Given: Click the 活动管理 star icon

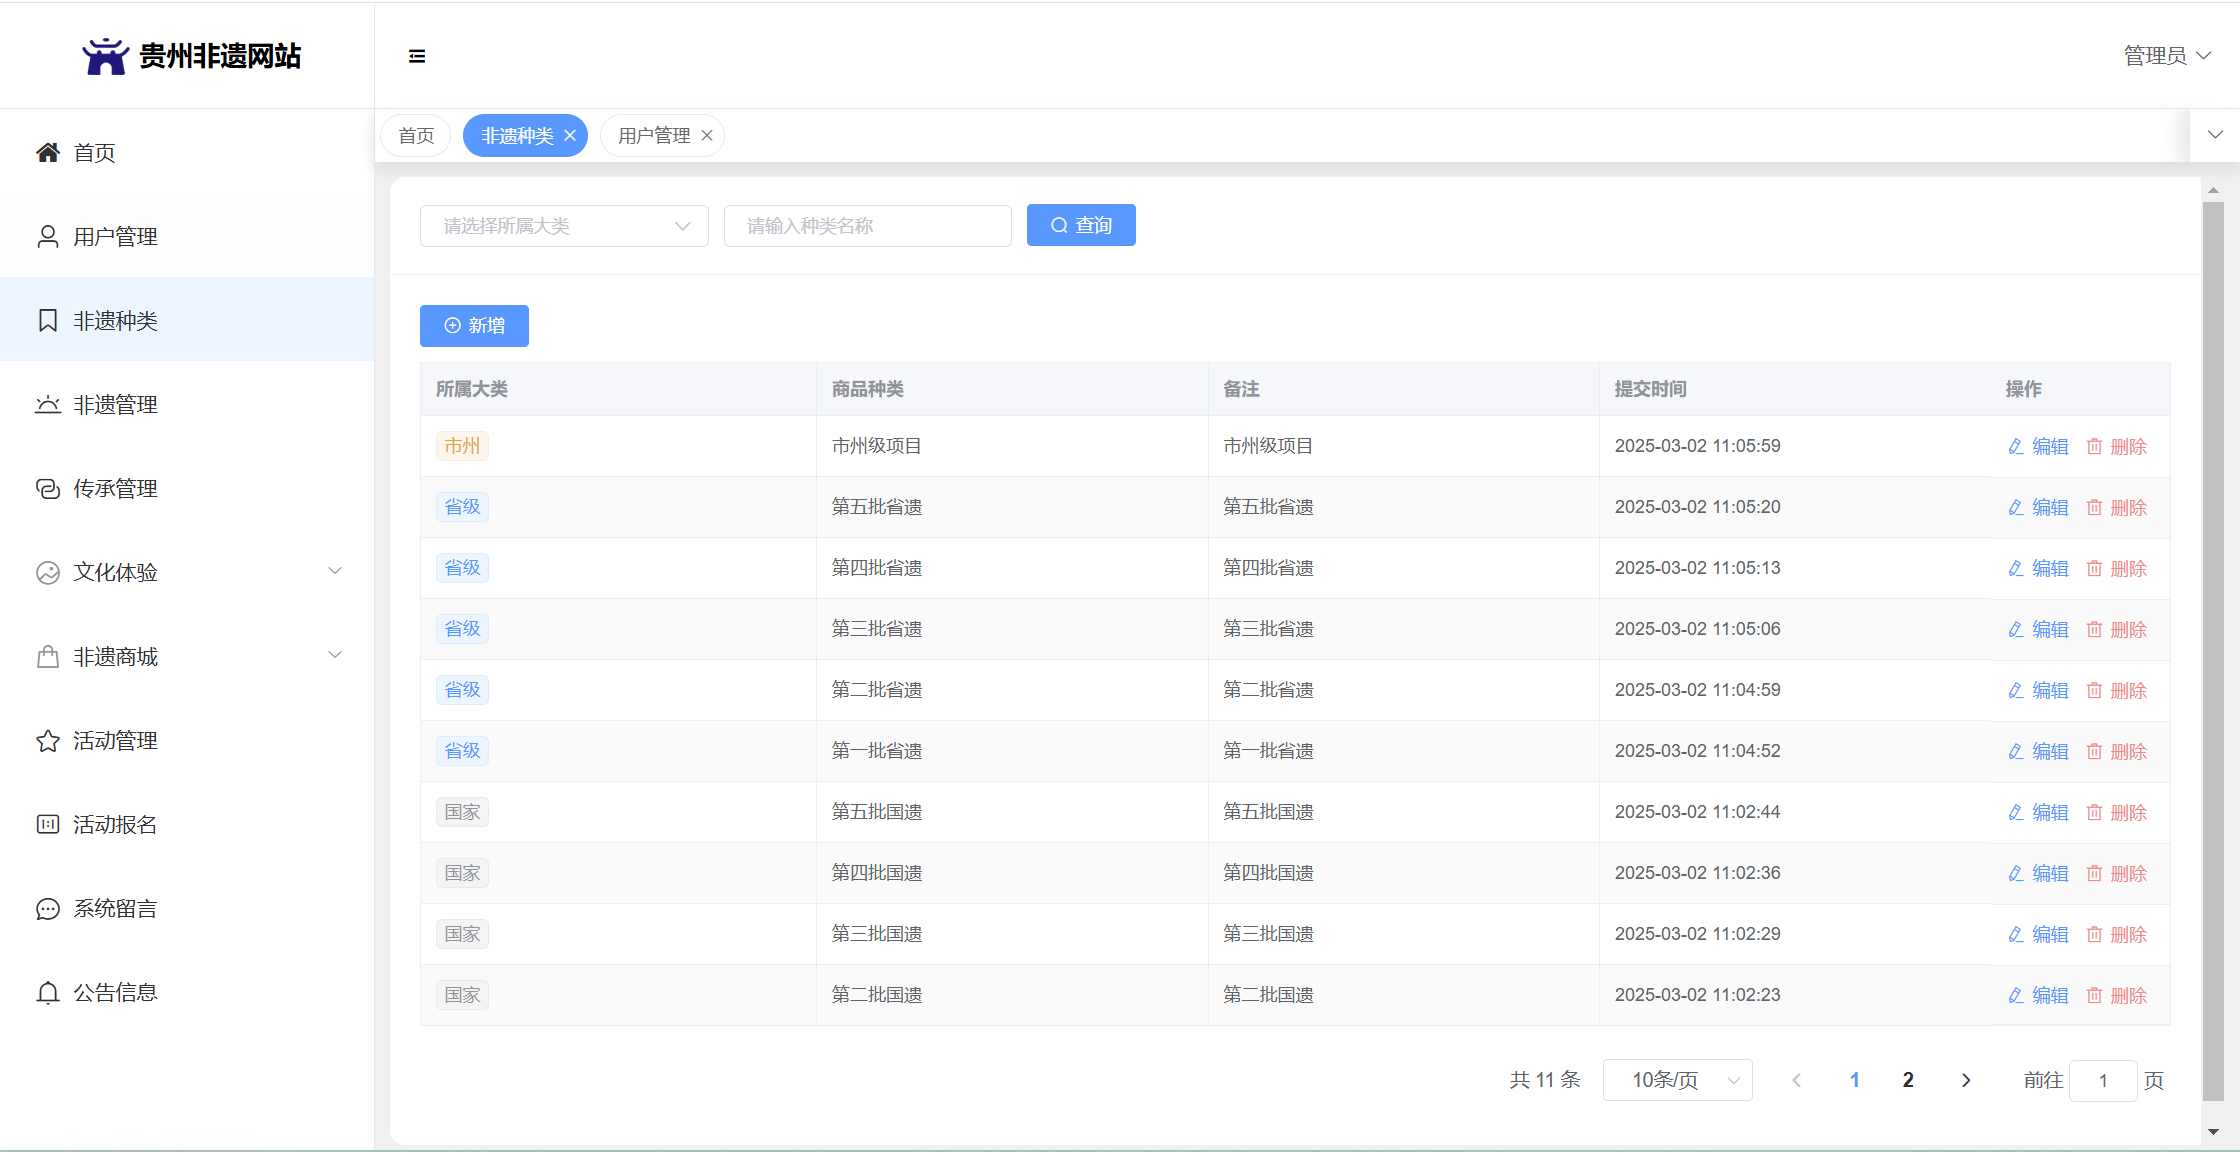Looking at the screenshot, I should point(48,741).
